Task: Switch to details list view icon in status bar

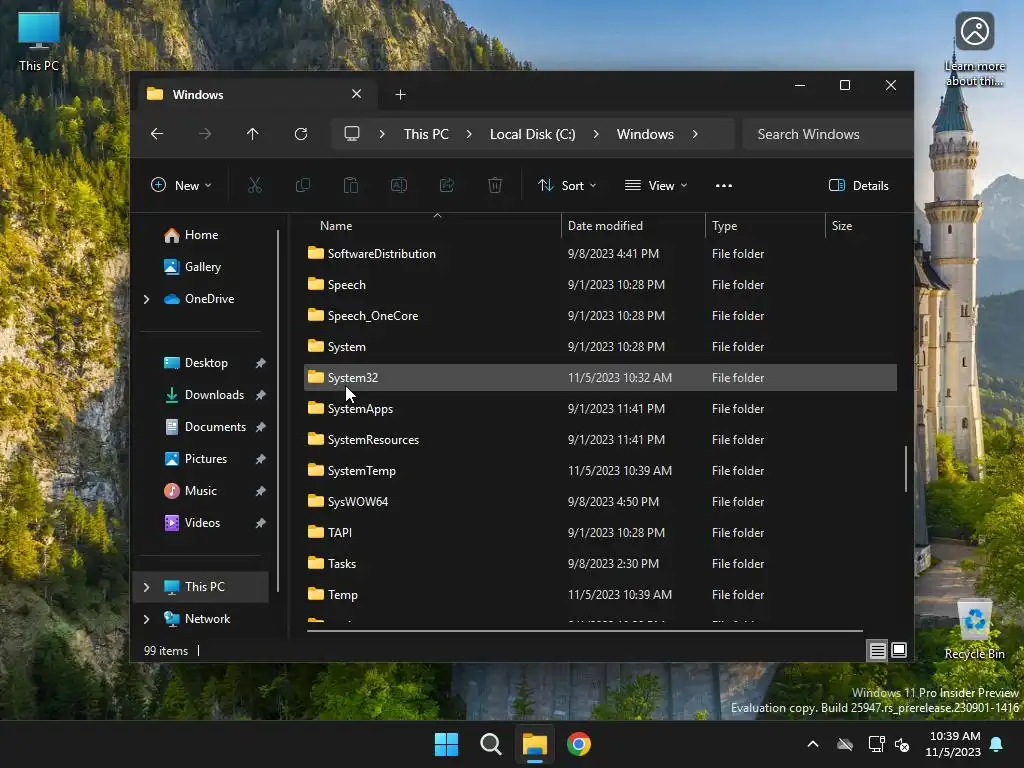Action: pos(877,650)
